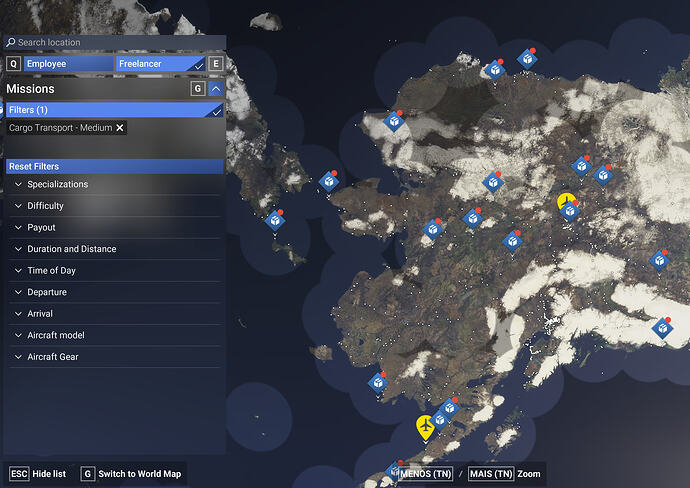Click Reset Filters

pyautogui.click(x=115, y=166)
